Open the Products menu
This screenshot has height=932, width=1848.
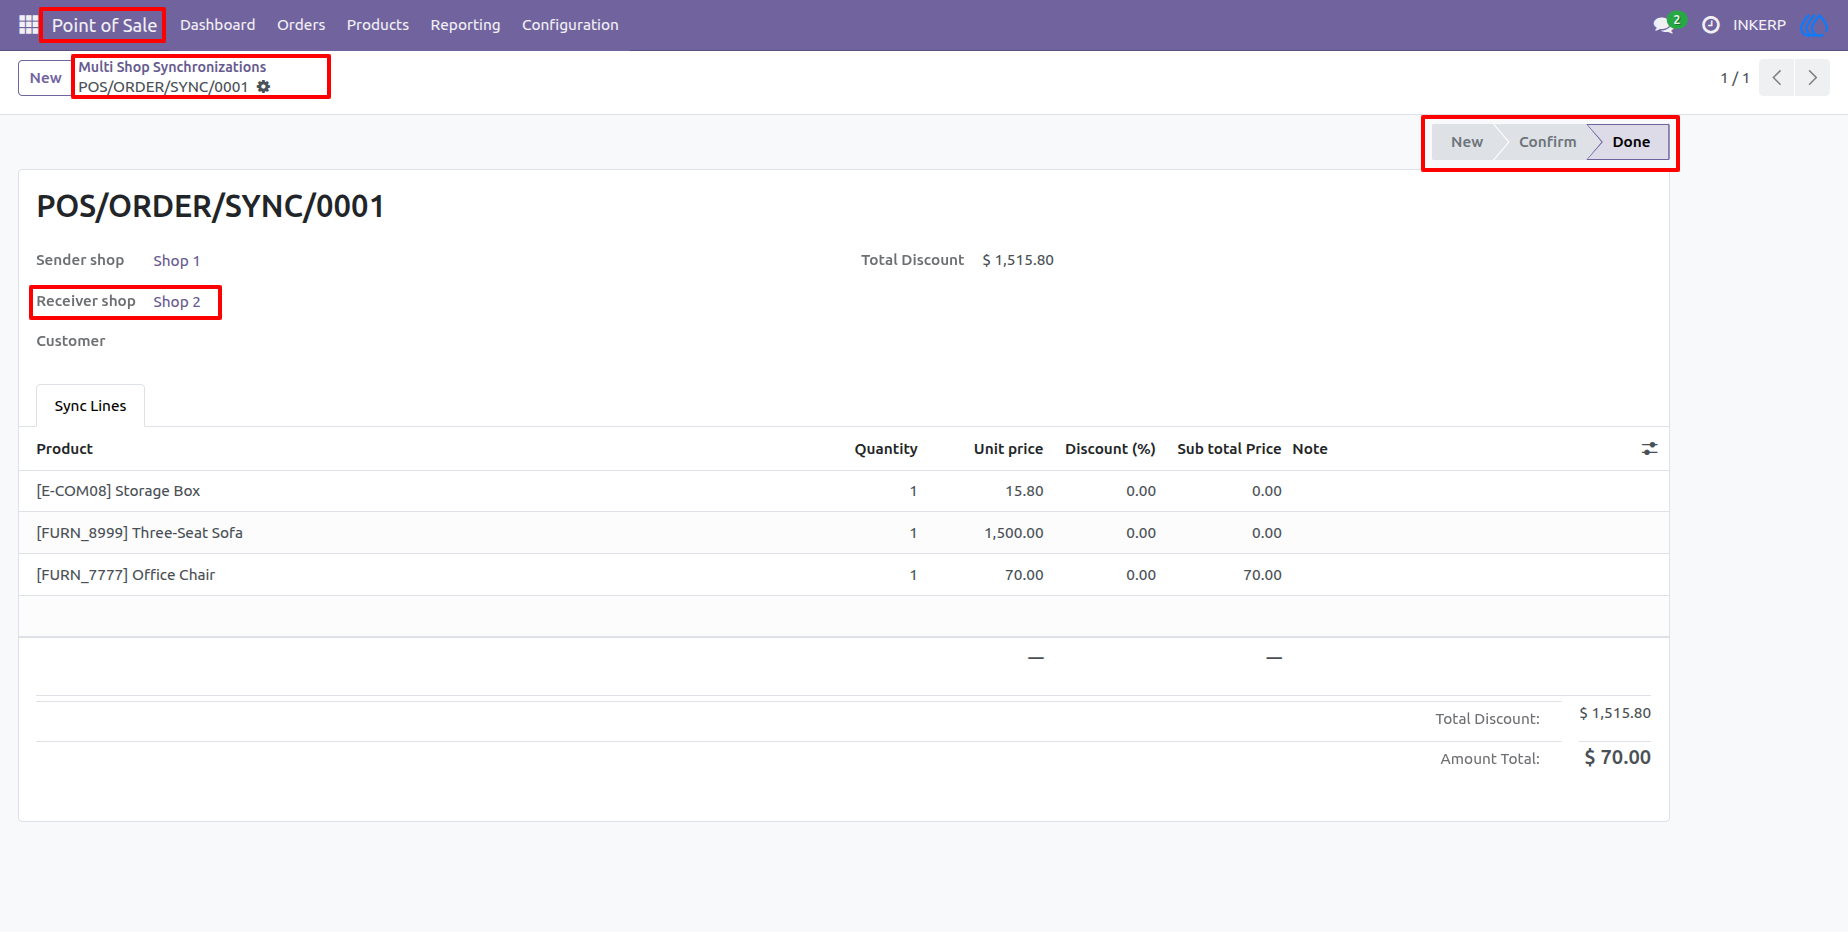pos(378,25)
